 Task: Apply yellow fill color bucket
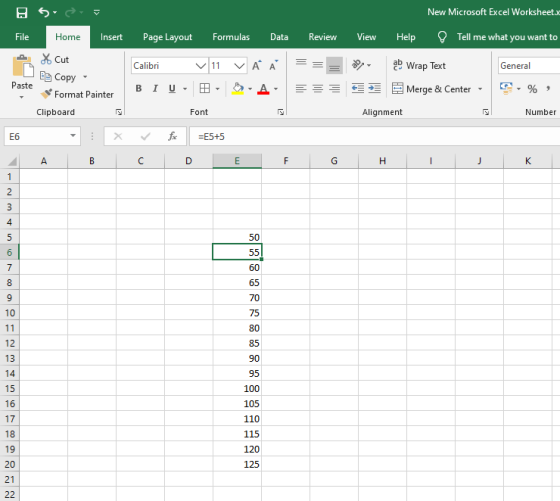[238, 89]
